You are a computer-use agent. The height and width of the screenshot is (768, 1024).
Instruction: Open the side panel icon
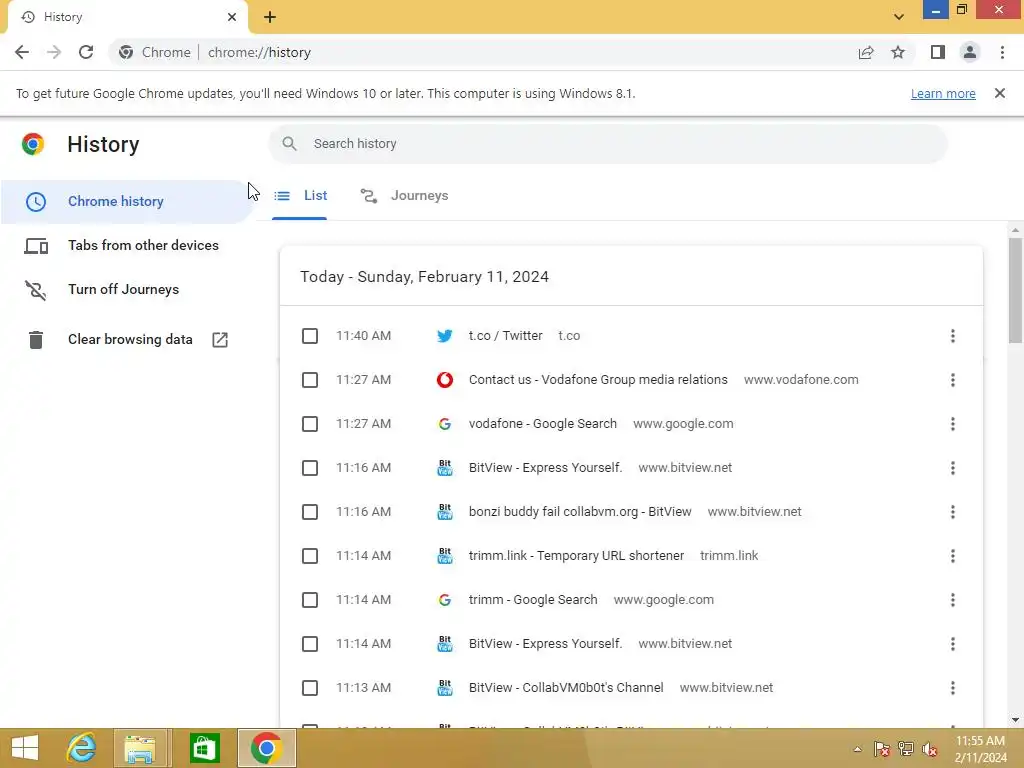coord(938,52)
